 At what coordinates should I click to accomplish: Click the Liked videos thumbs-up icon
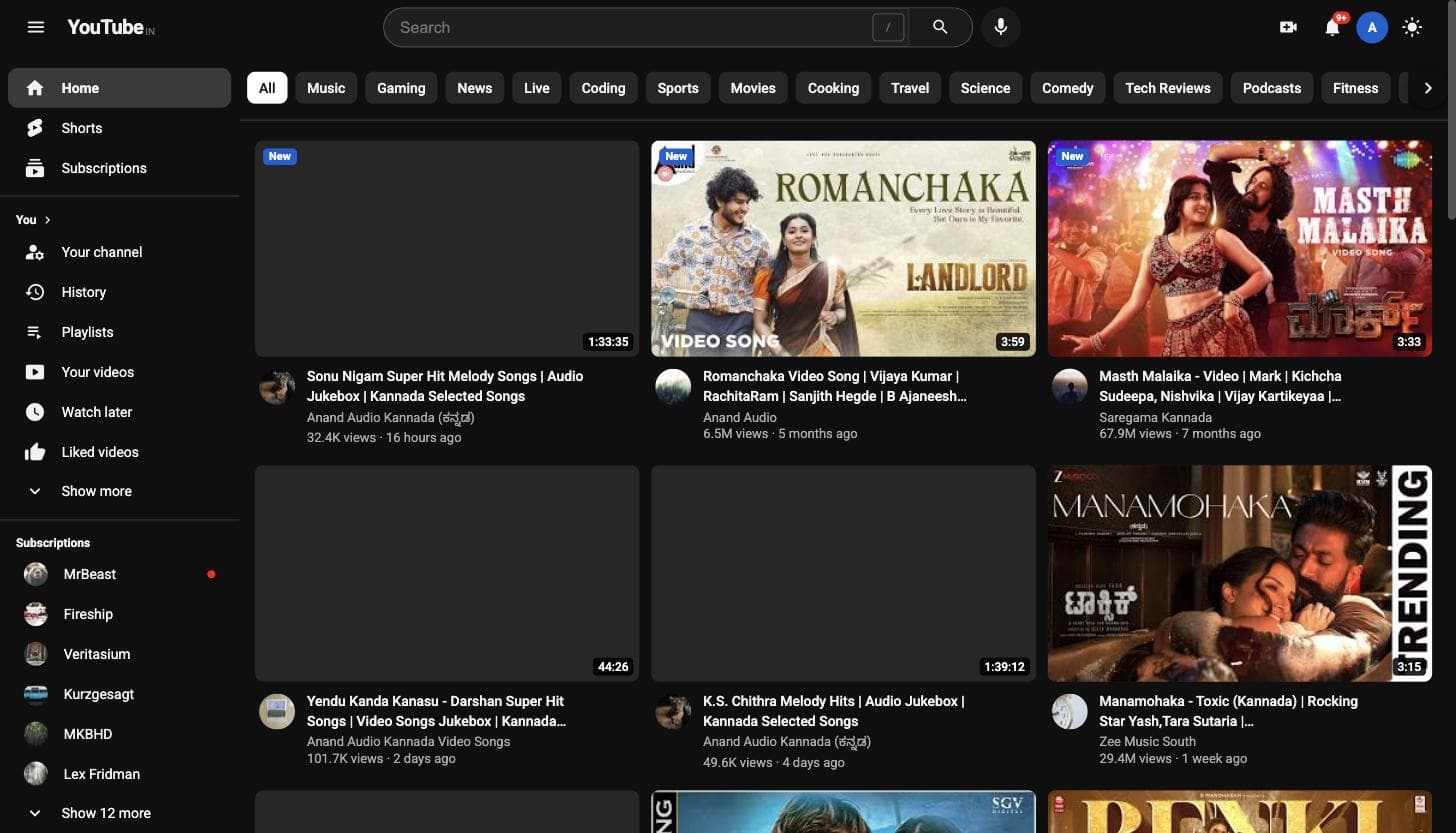(x=35, y=452)
